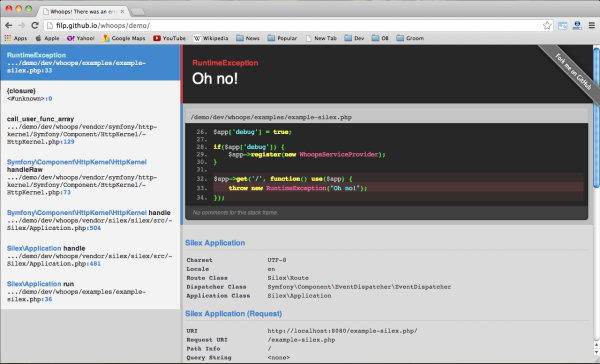The height and width of the screenshot is (364, 600).
Task: Close the Whoops! tab
Action: coord(122,11)
